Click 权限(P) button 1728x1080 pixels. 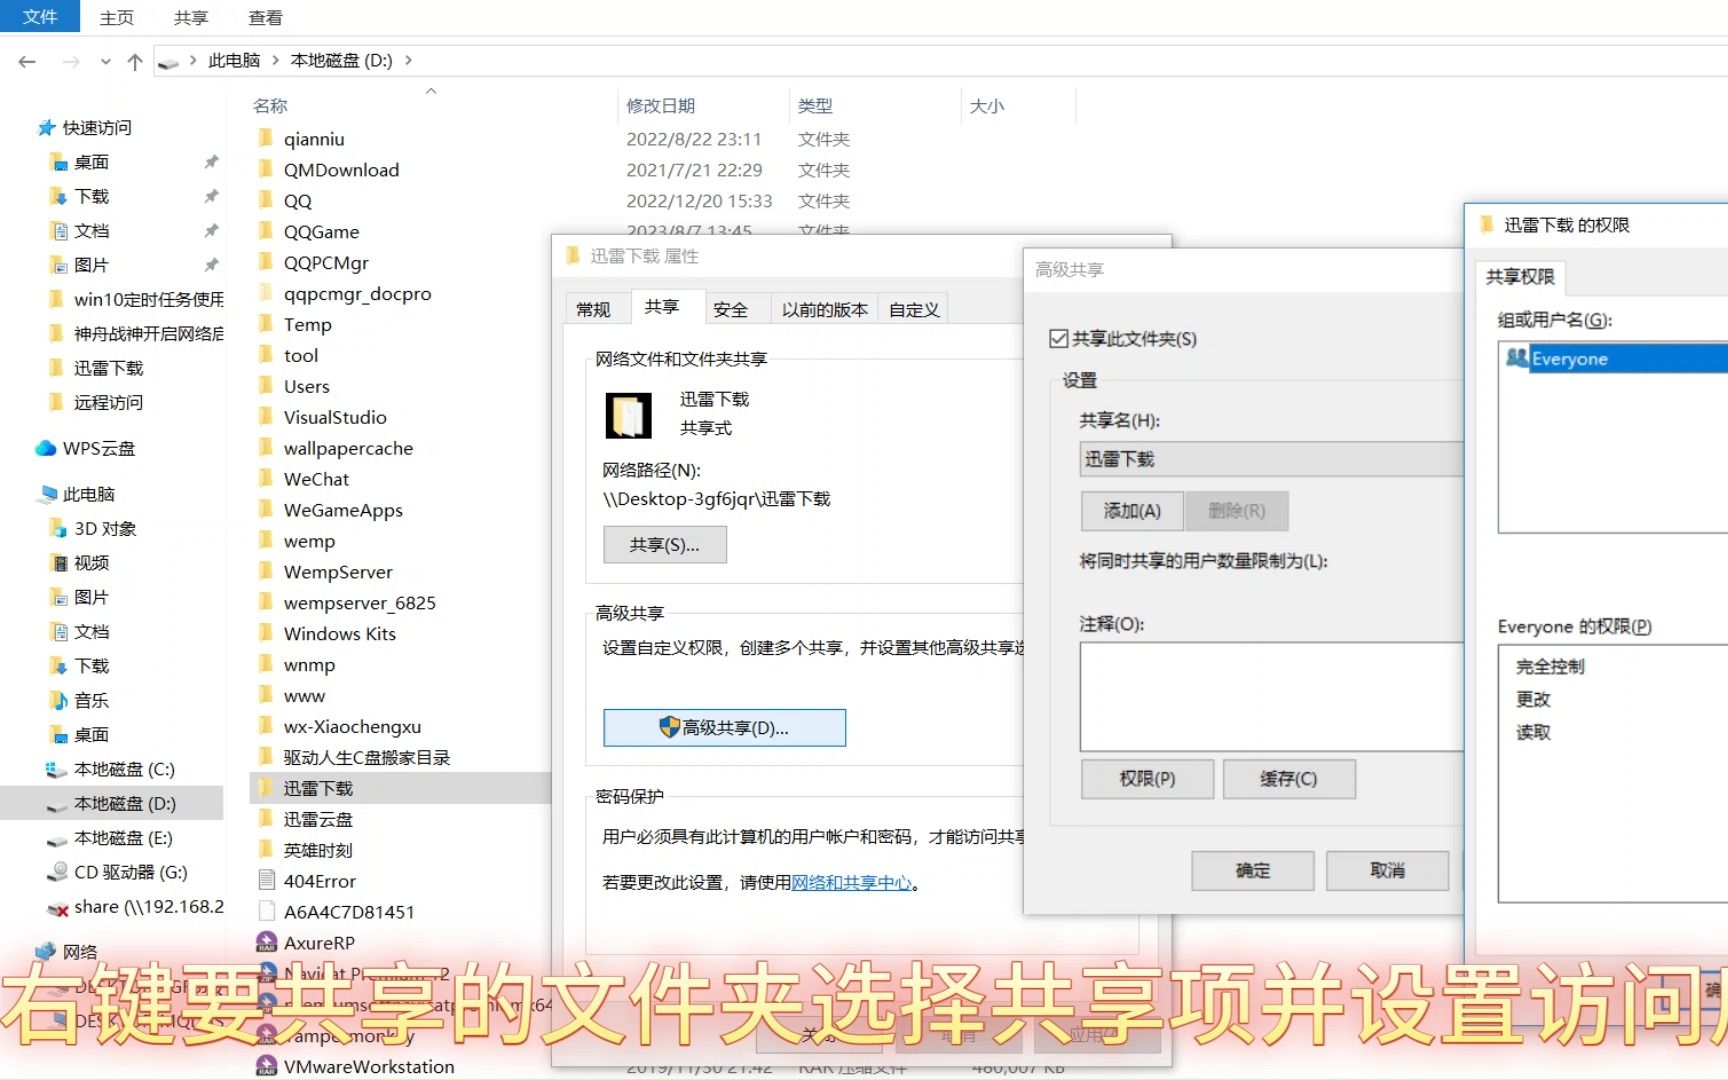pos(1147,779)
